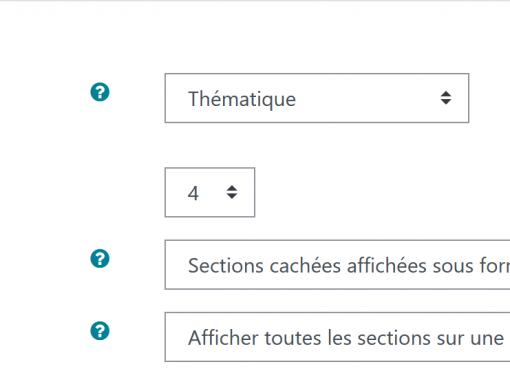Click the Sections cachées affichées text
The width and height of the screenshot is (510, 382).
coord(349,266)
